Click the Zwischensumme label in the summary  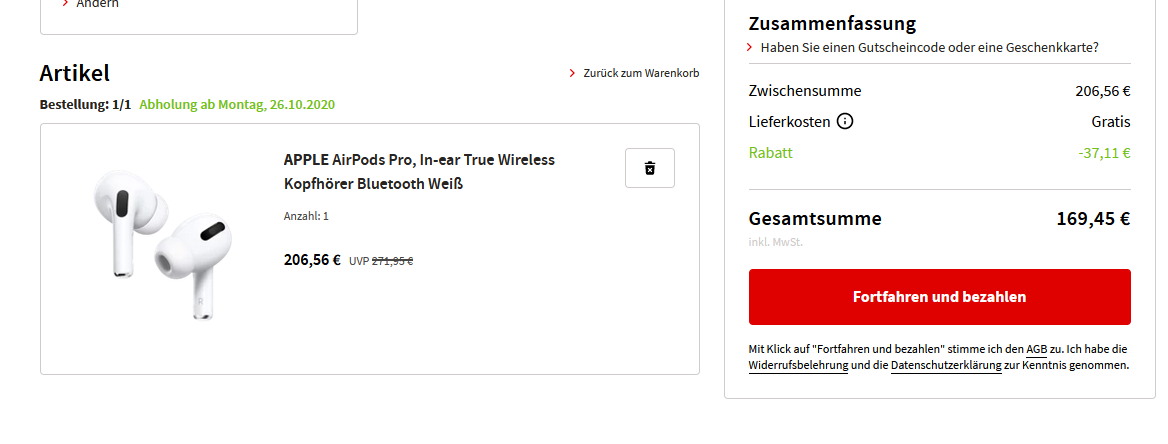coord(804,91)
